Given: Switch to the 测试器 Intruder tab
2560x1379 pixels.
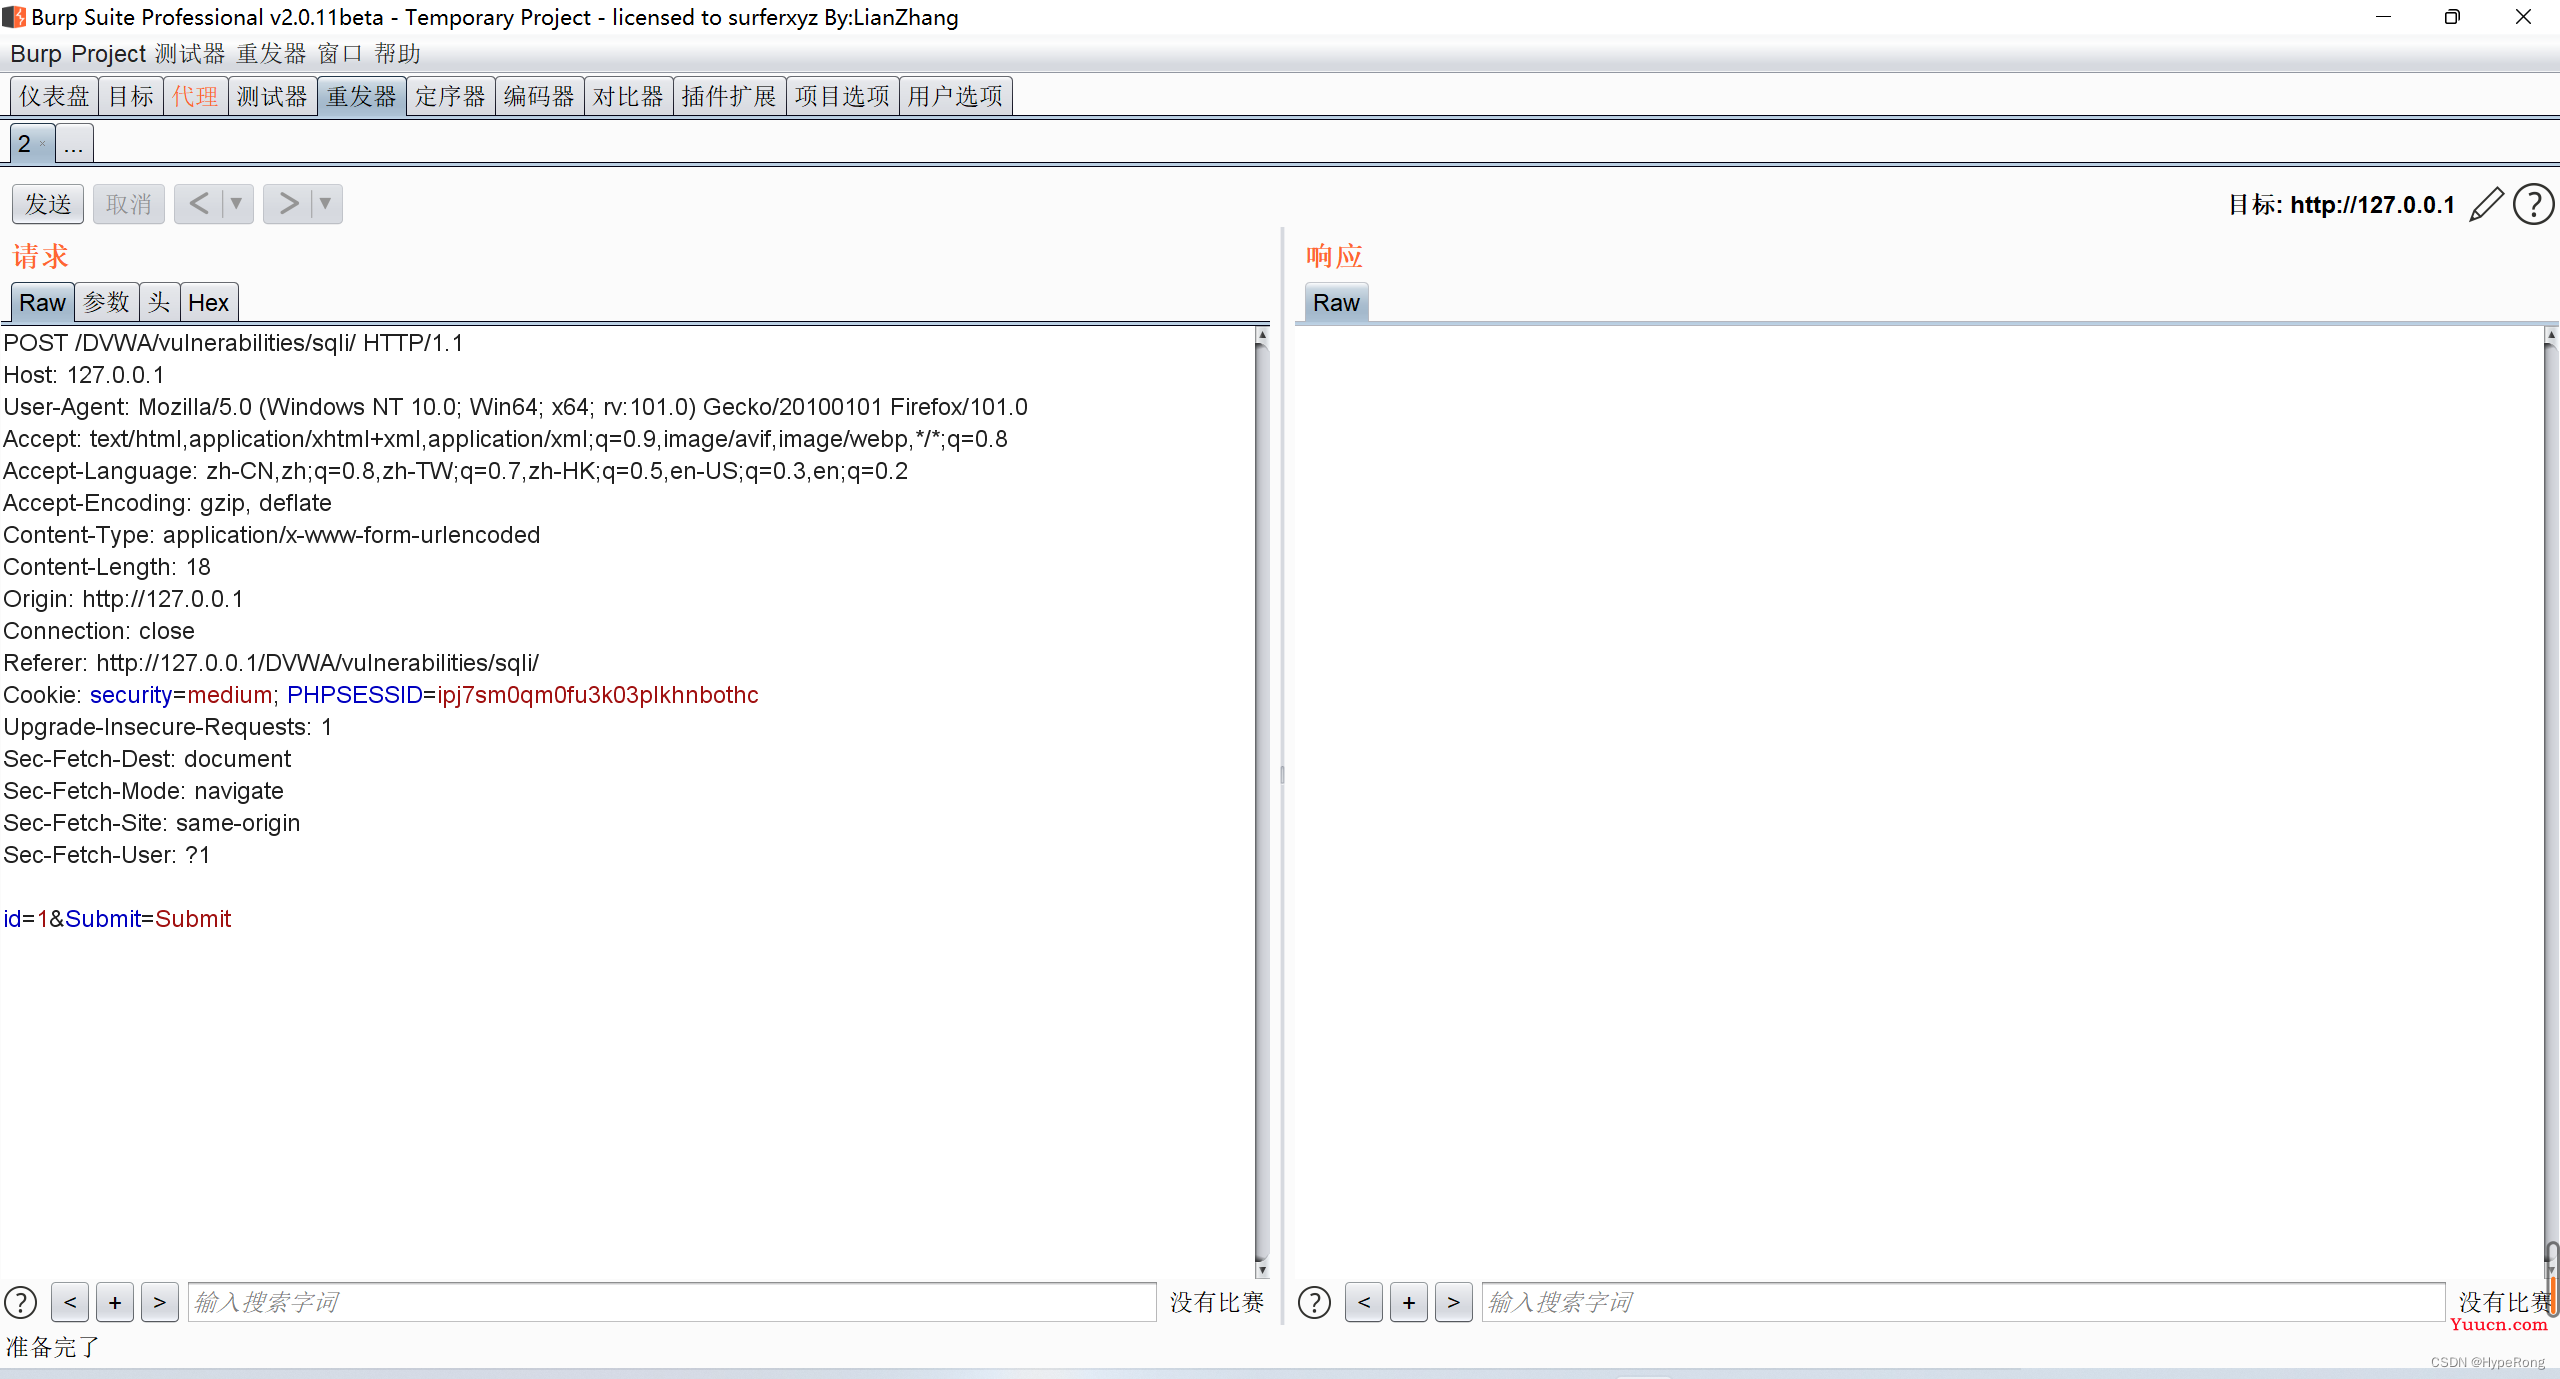Looking at the screenshot, I should coord(272,96).
